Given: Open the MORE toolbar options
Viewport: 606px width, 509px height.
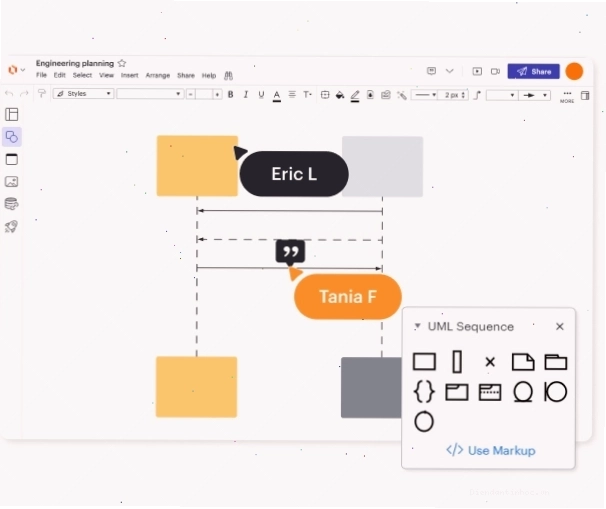Looking at the screenshot, I should 567,97.
